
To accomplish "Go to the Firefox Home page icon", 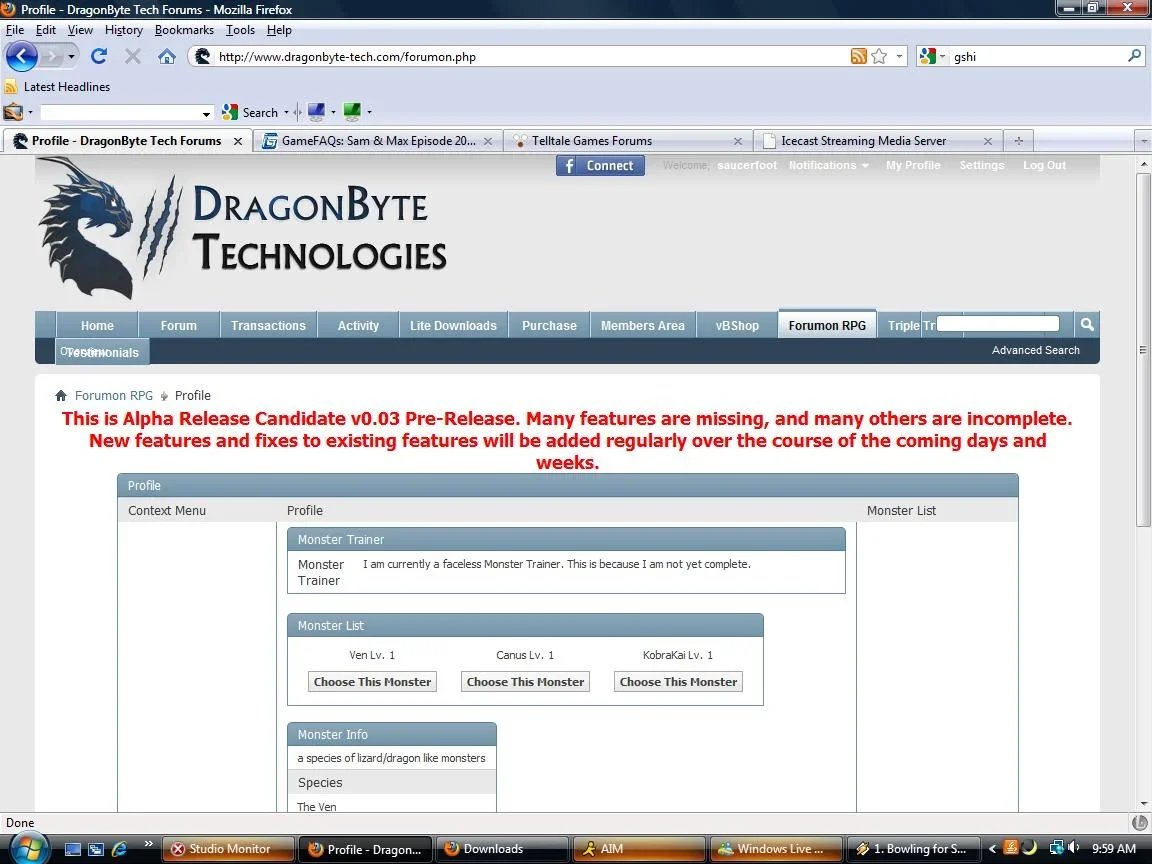I will pyautogui.click(x=167, y=56).
